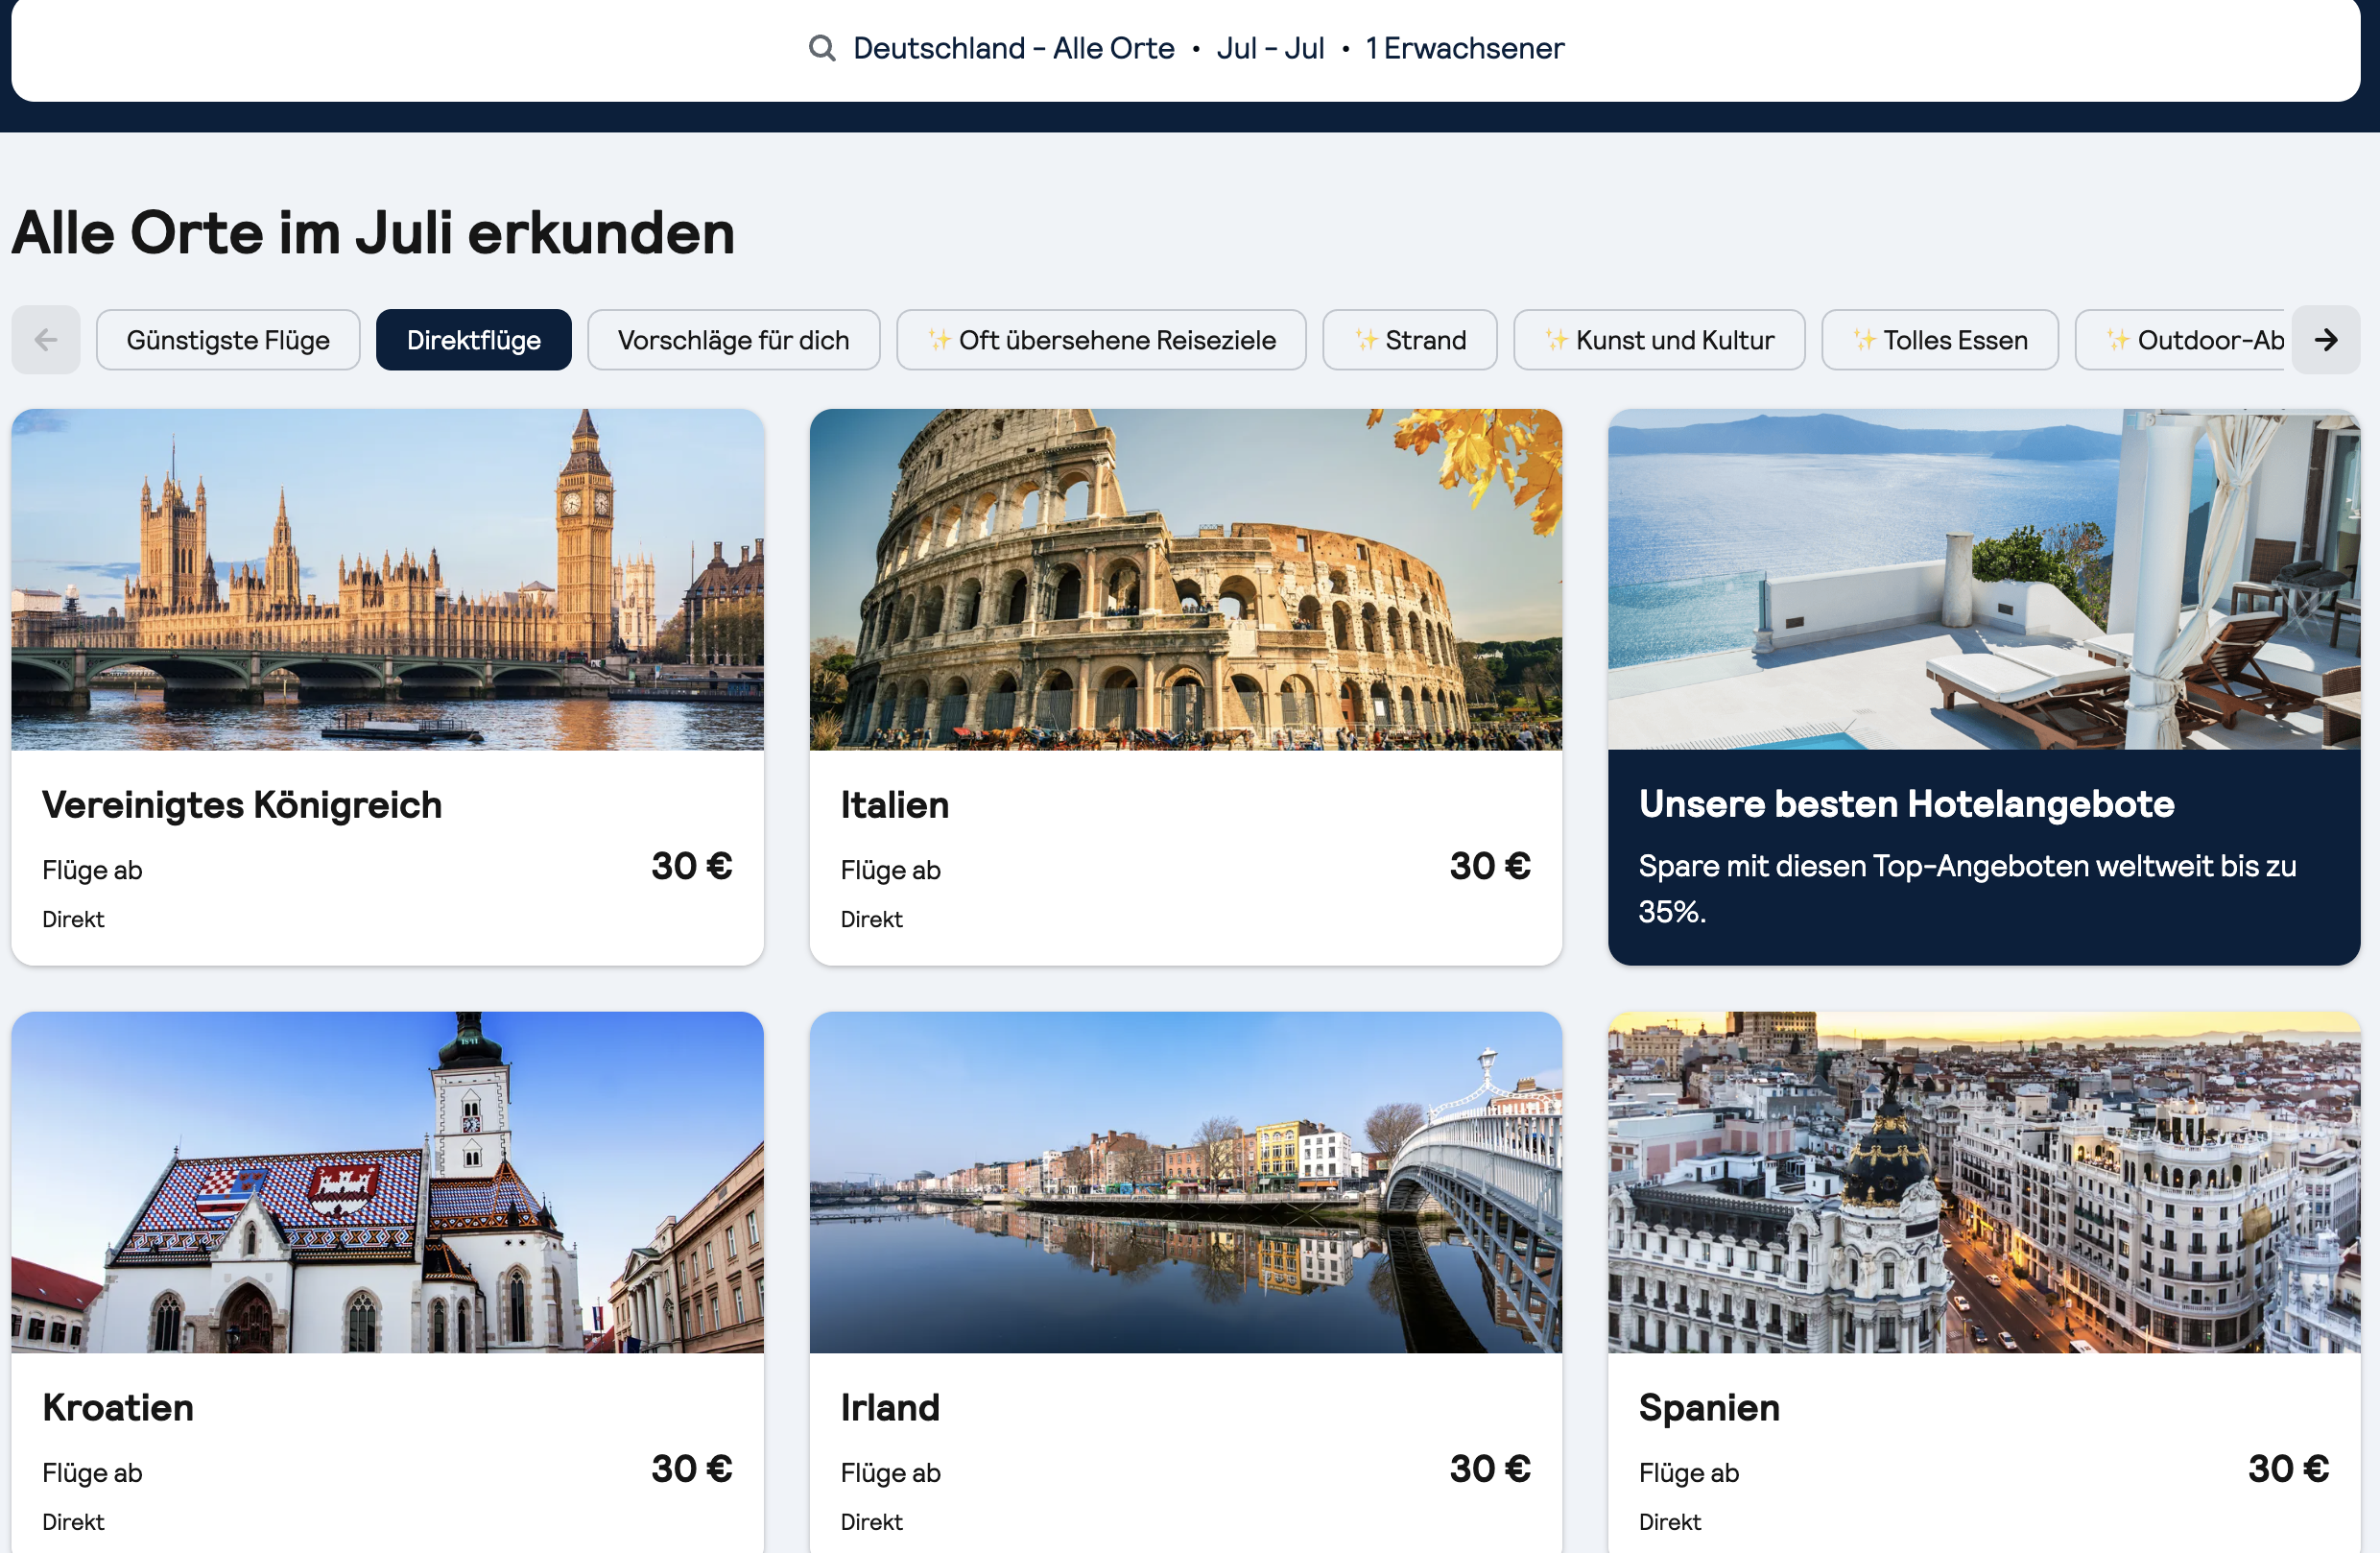2380x1553 pixels.
Task: Click the 30 € price for Italien
Action: point(1490,866)
